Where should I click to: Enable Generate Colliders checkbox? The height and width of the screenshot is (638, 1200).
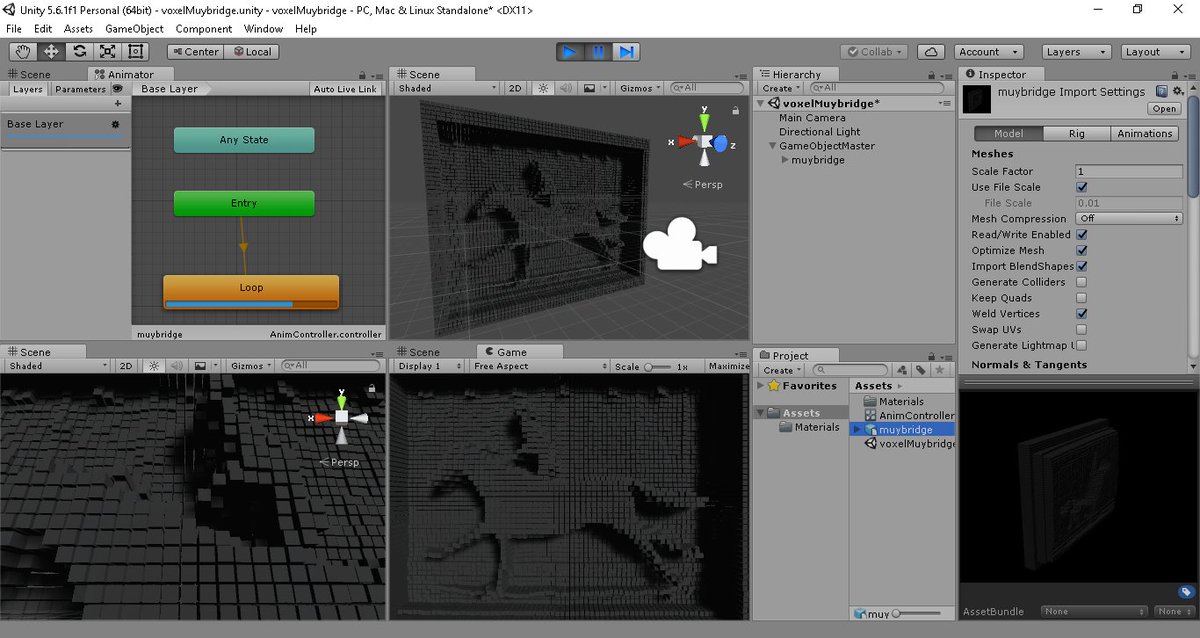[1081, 282]
